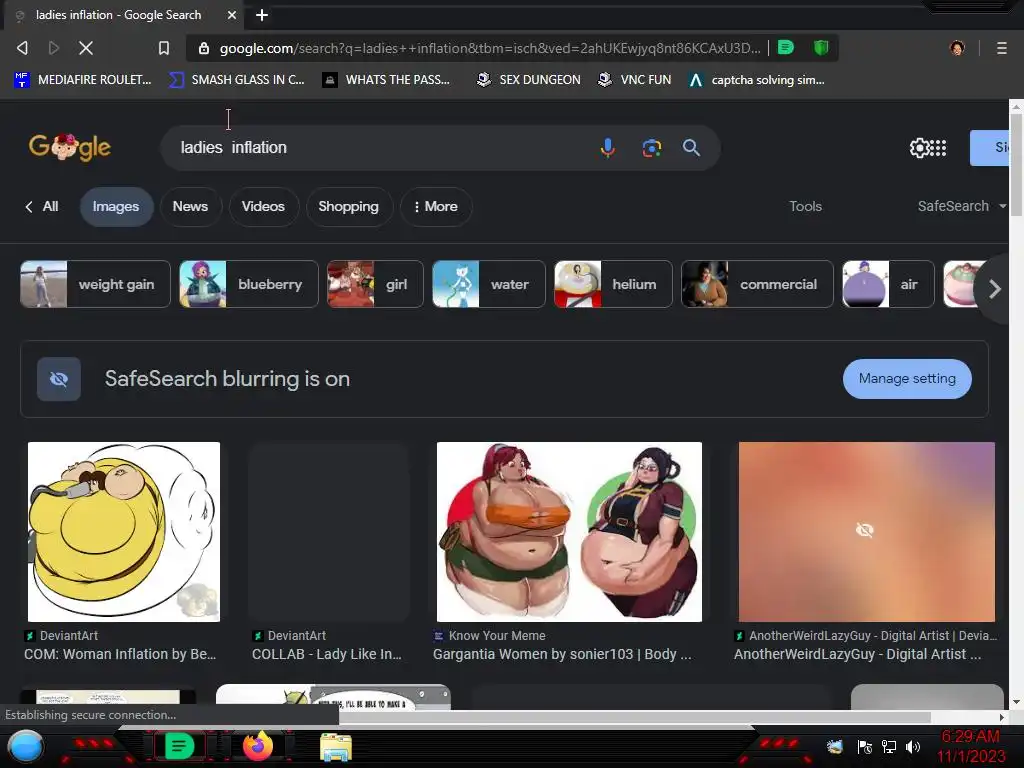1024x768 pixels.
Task: Start voice search with the microphone icon
Action: tap(607, 148)
